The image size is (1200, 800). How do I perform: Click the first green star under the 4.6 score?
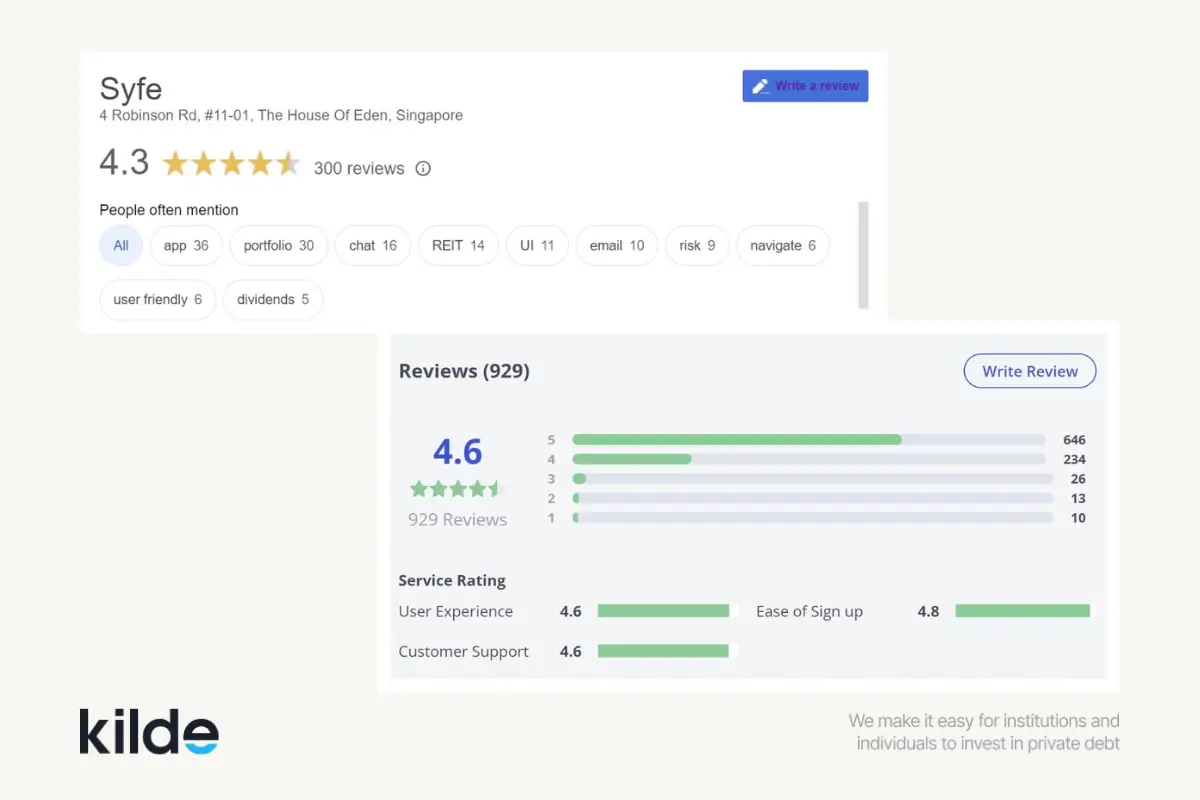pyautogui.click(x=418, y=488)
